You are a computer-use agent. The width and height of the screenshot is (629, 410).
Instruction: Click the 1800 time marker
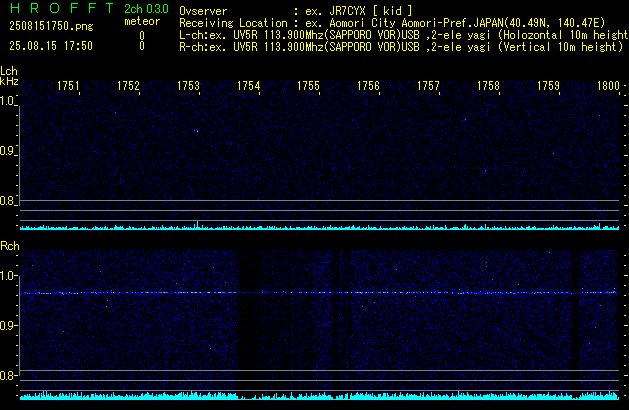coord(608,86)
